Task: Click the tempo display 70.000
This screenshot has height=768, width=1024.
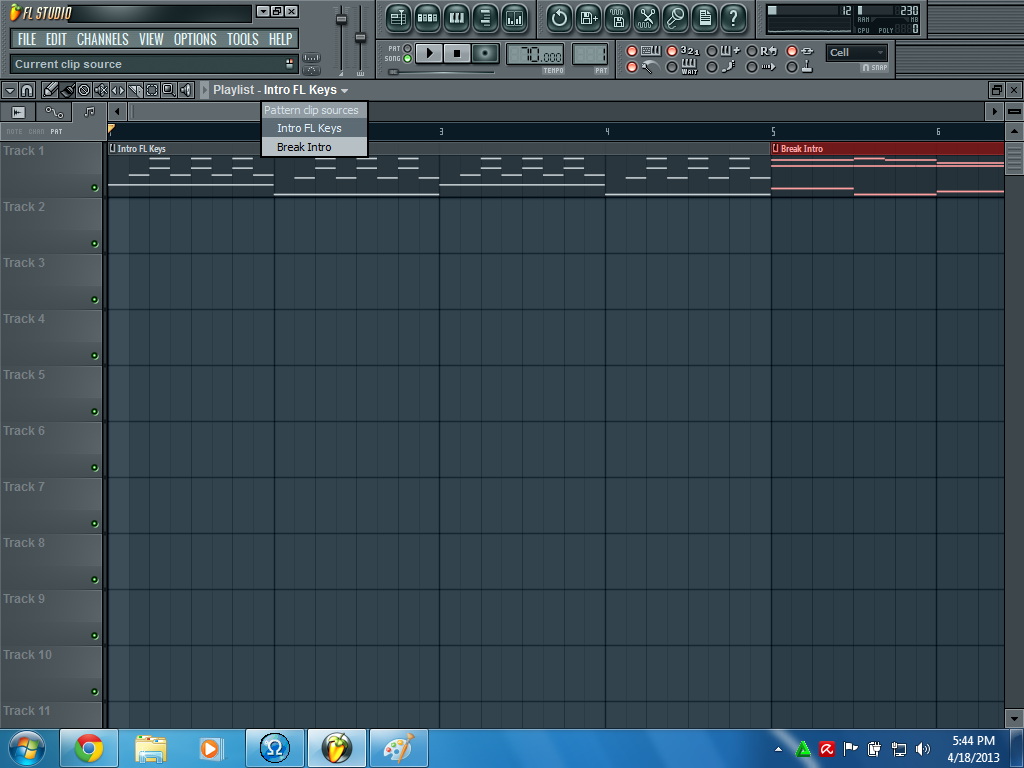Action: tap(535, 55)
